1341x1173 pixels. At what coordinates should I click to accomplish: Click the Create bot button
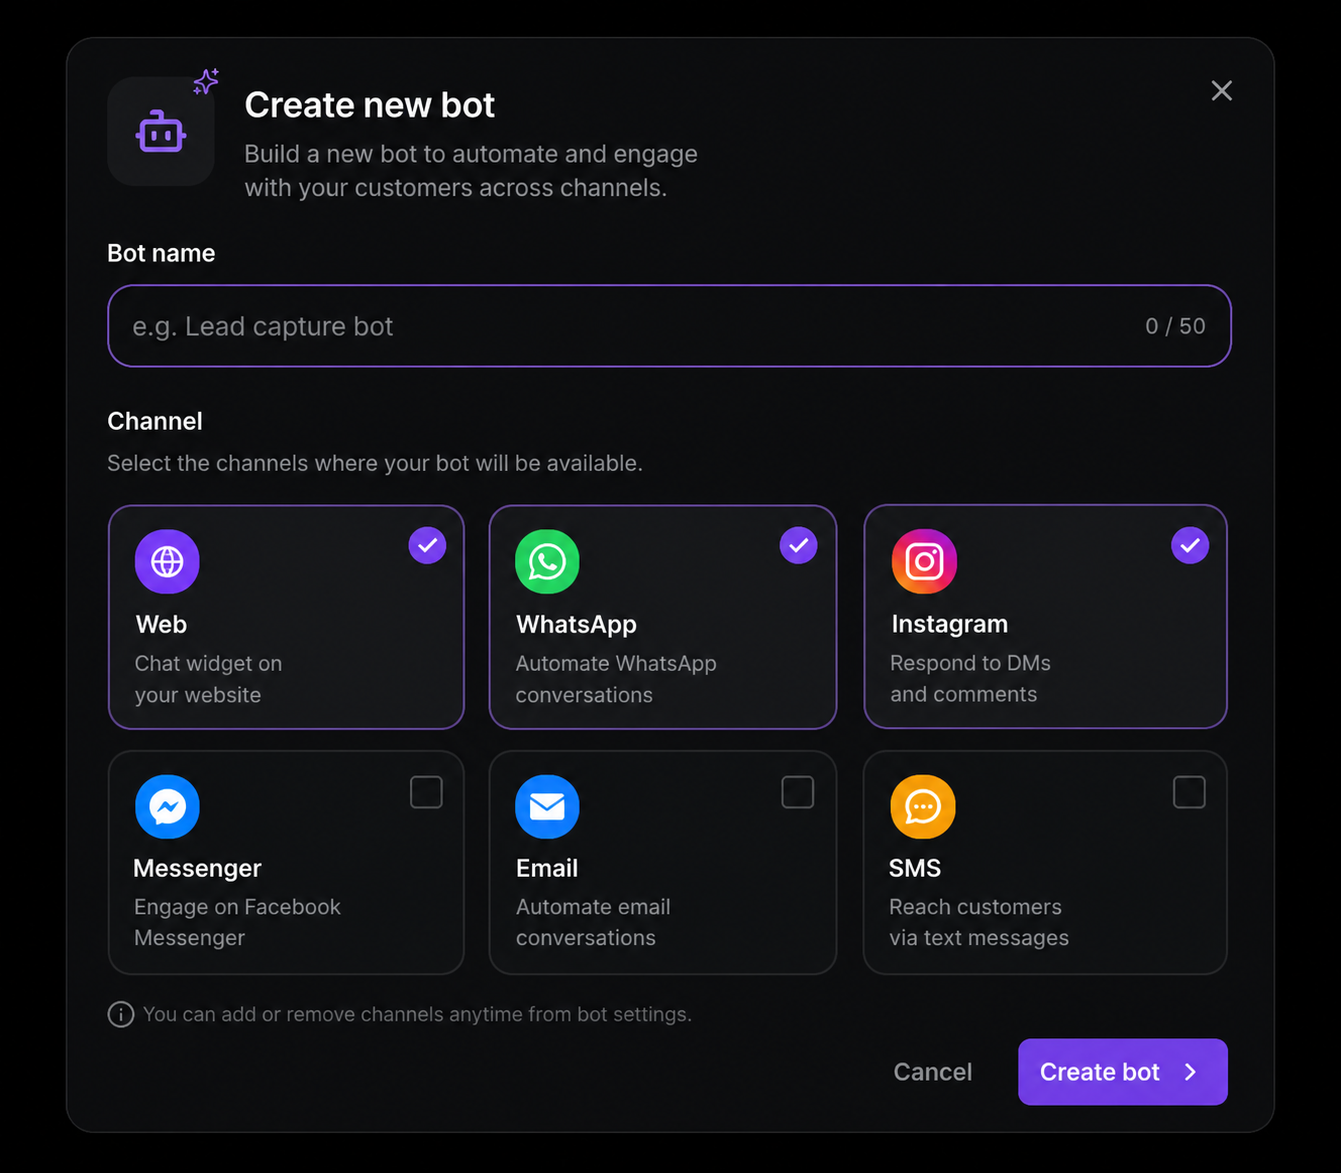click(x=1122, y=1072)
